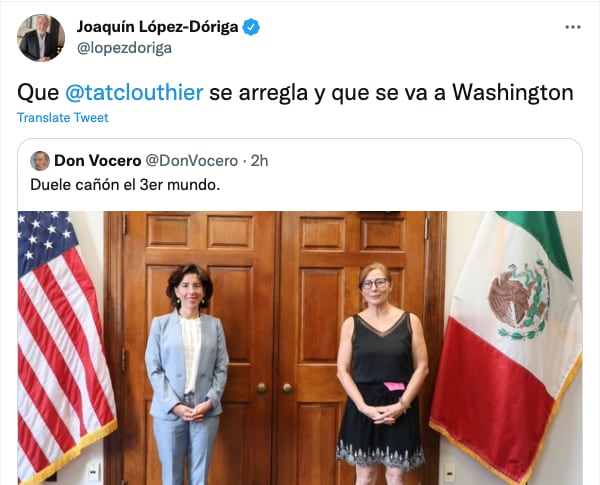This screenshot has height=485, width=600.
Task: Open Don Vocero's display name
Action: (98, 161)
